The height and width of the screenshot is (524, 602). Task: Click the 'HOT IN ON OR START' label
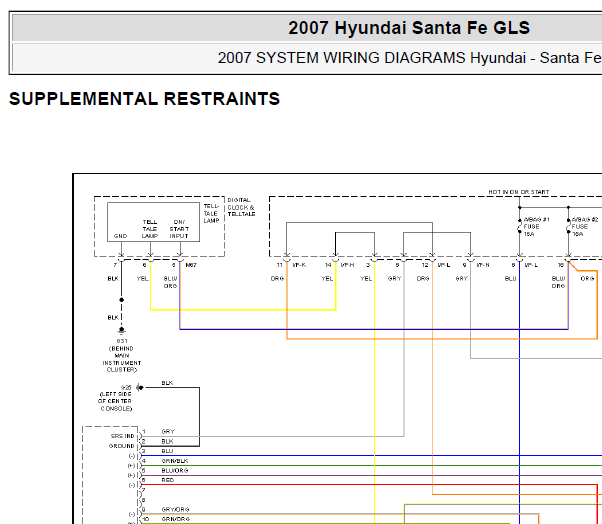tap(519, 192)
